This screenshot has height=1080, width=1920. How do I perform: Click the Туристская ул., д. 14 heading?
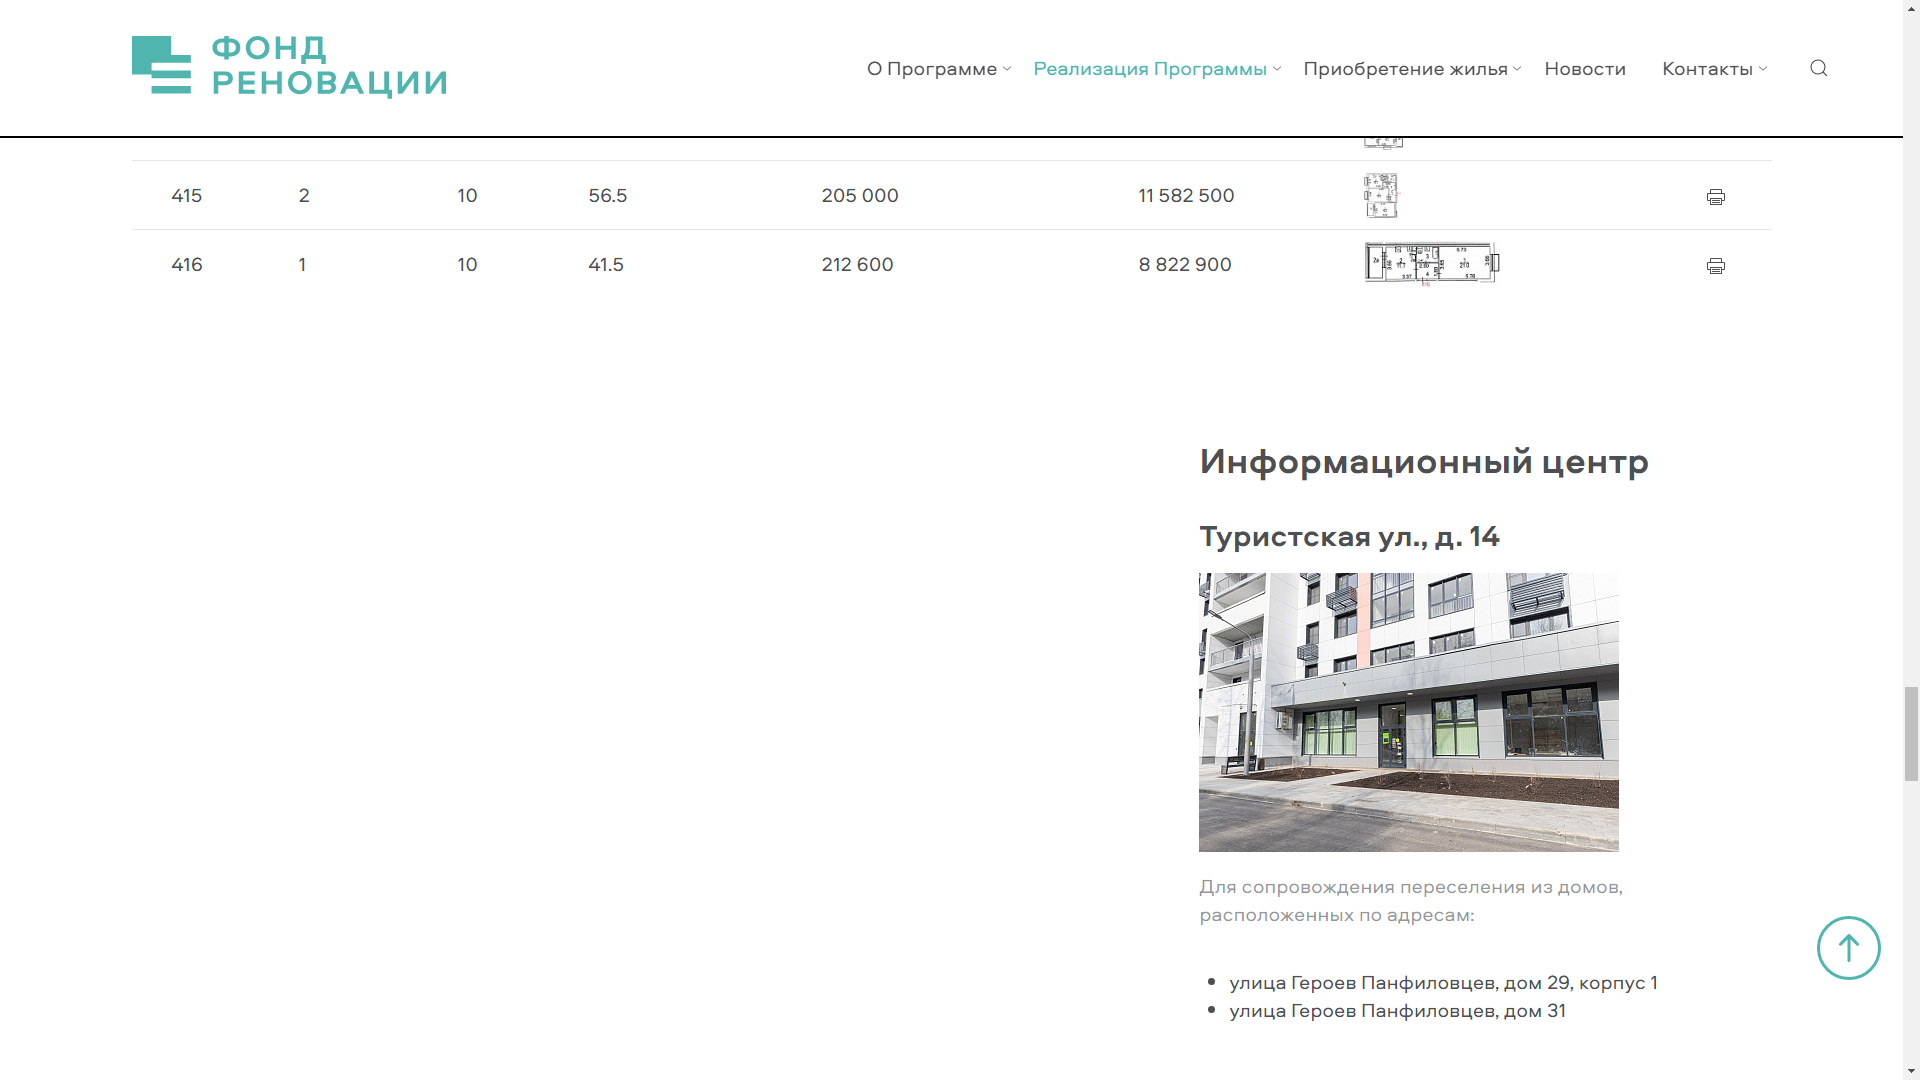coord(1348,537)
